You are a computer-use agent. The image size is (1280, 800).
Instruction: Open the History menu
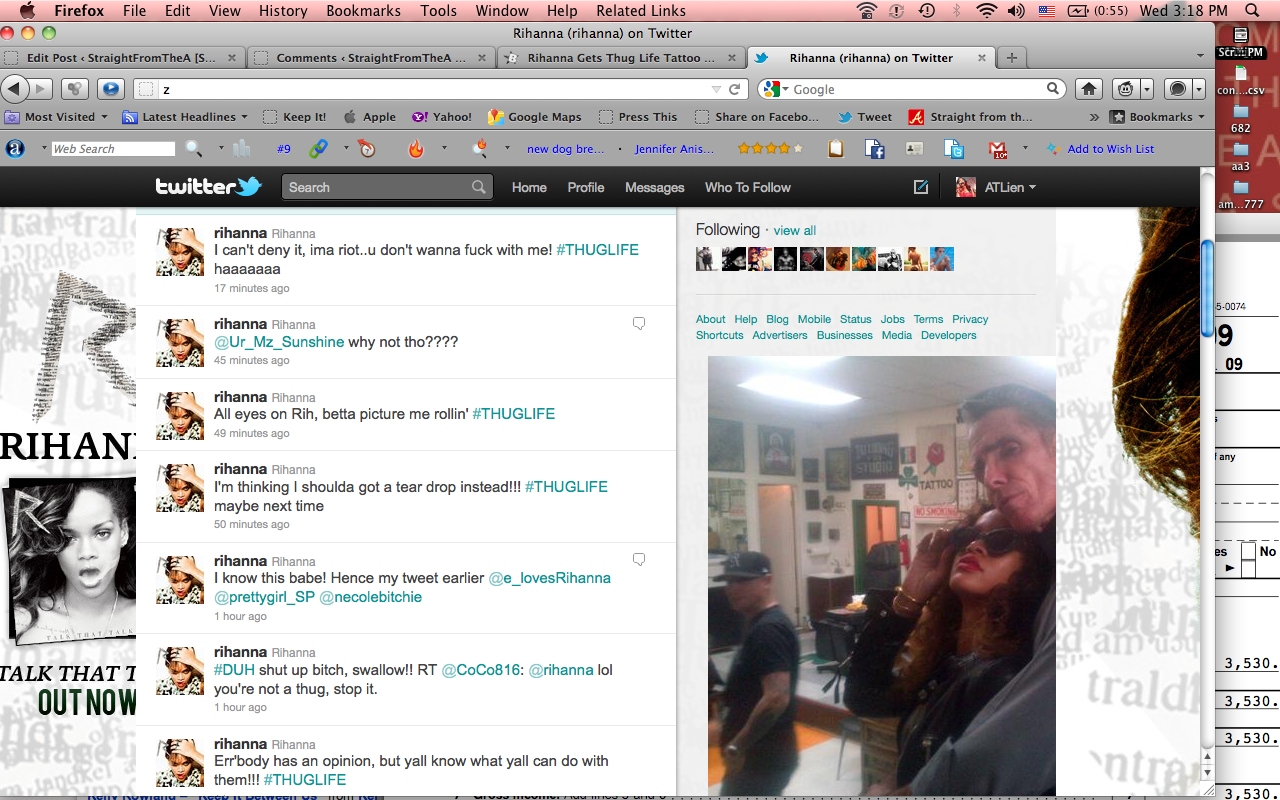[283, 11]
